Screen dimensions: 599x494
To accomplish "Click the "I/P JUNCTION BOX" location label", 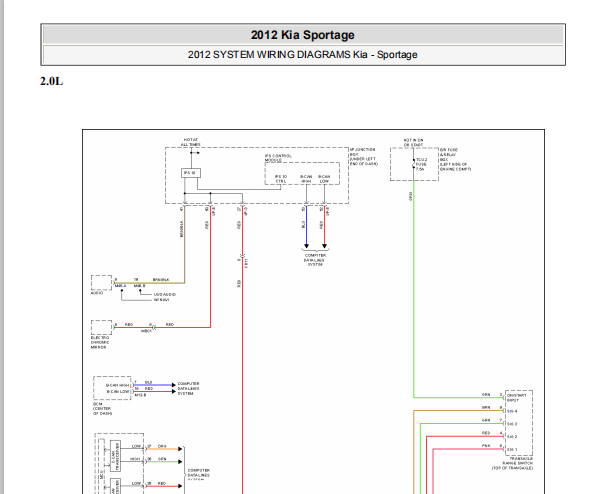I will [x=364, y=157].
